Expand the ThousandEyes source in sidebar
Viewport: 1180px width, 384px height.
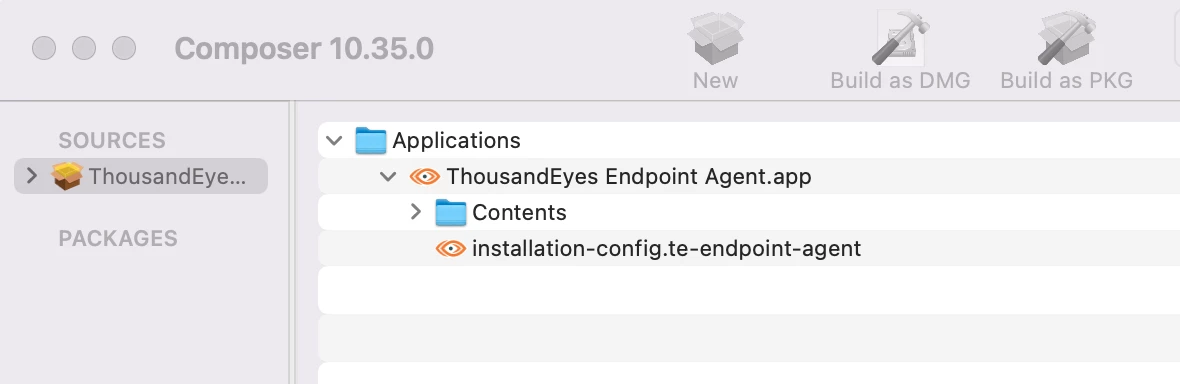[x=32, y=176]
